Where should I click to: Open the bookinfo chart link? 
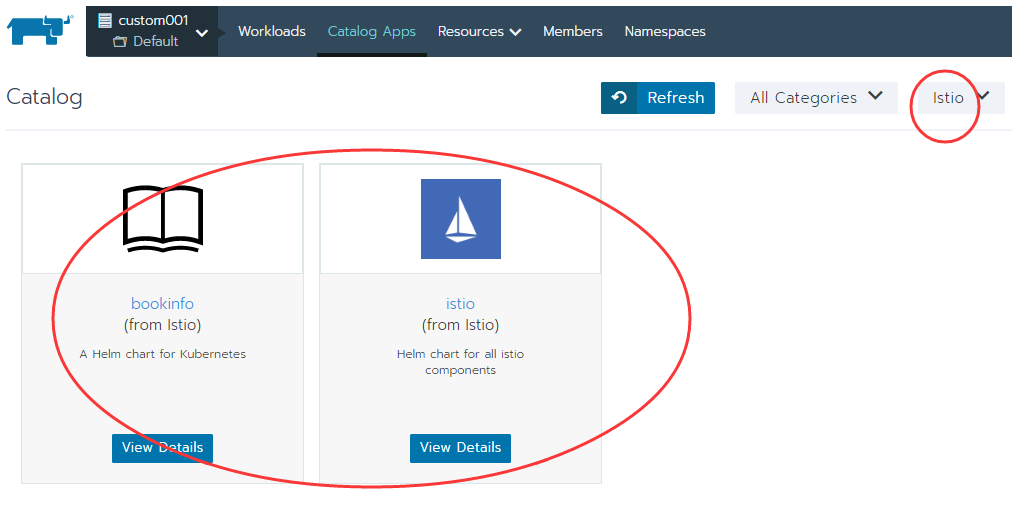point(163,303)
